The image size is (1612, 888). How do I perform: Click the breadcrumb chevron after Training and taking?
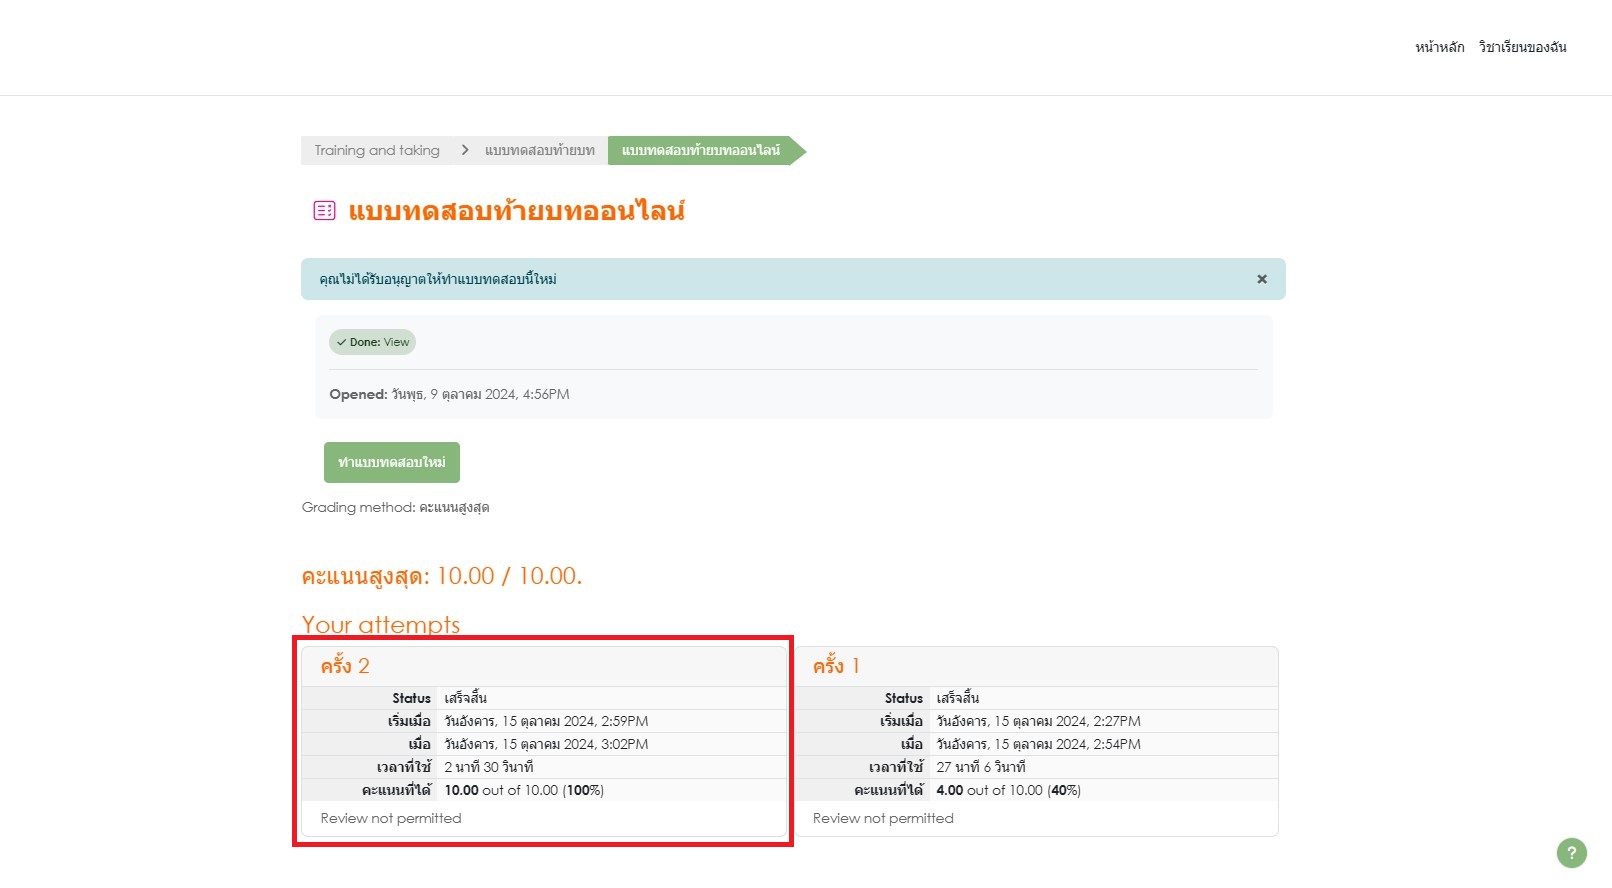tap(465, 150)
